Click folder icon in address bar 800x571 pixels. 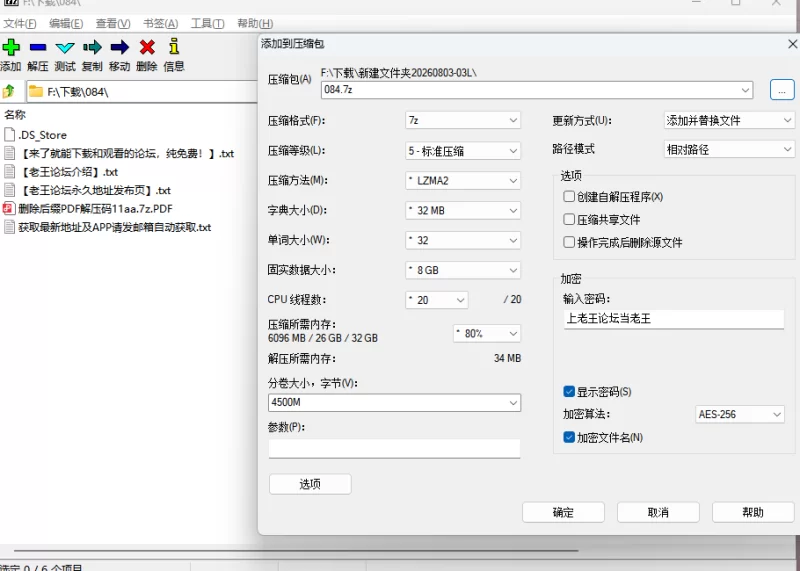point(36,91)
